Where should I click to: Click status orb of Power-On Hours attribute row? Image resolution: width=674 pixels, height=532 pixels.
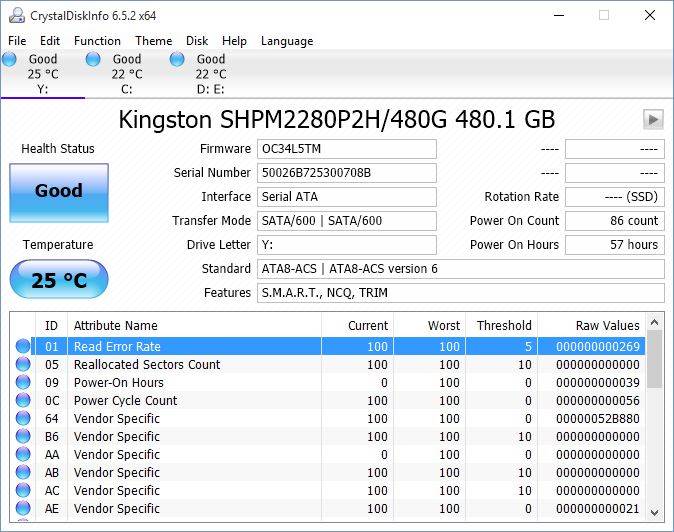(x=23, y=382)
